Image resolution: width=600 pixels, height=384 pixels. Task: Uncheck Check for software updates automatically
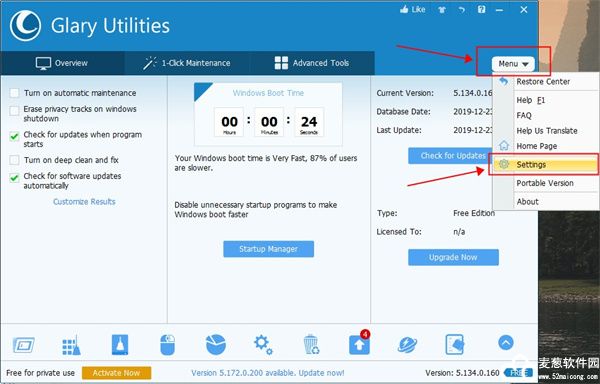tap(14, 178)
